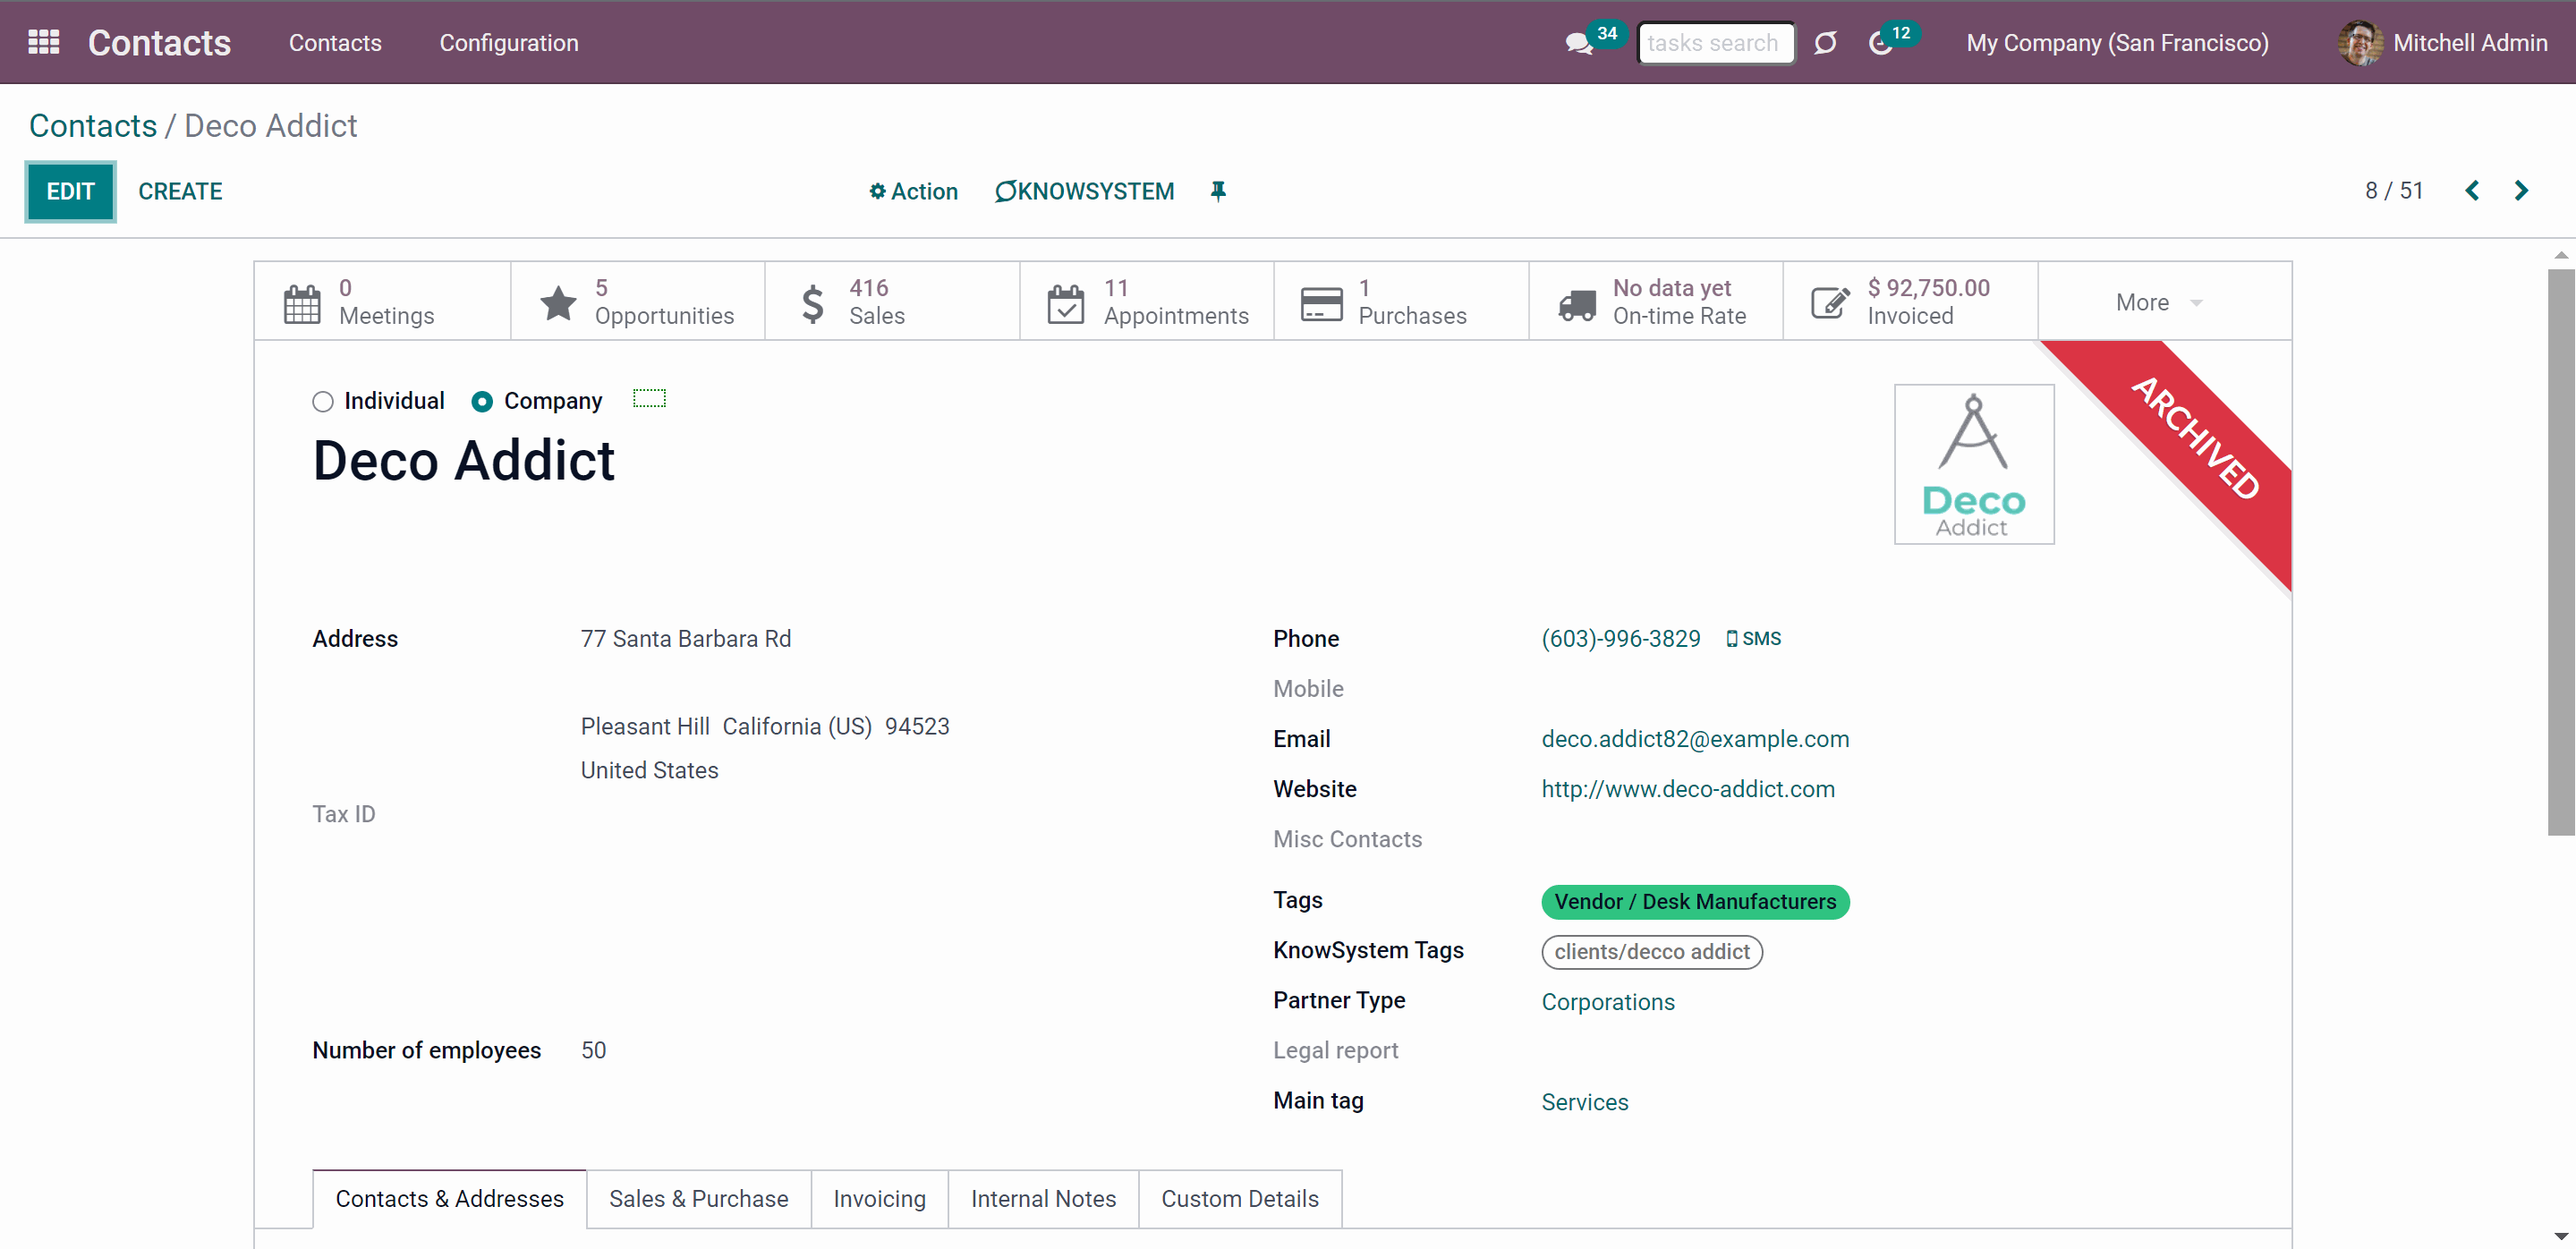Click the '50' employees value

(x=593, y=1050)
